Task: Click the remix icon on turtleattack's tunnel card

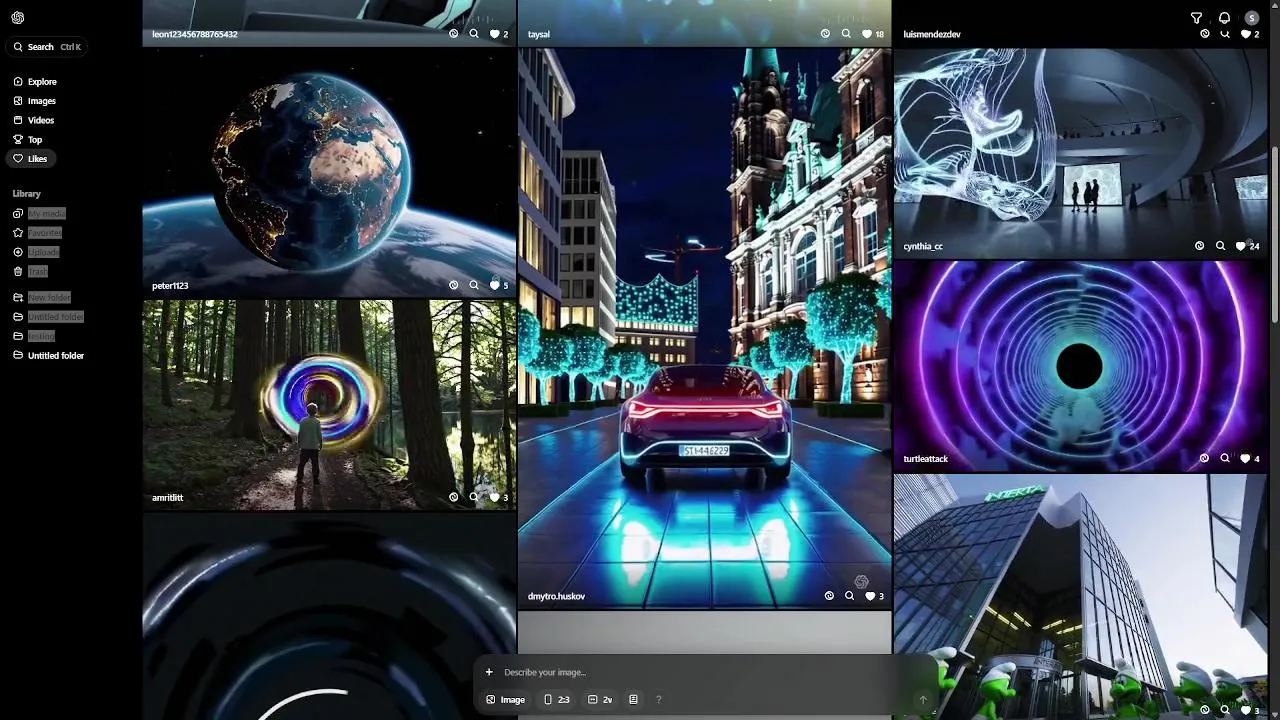Action: coord(1205,458)
